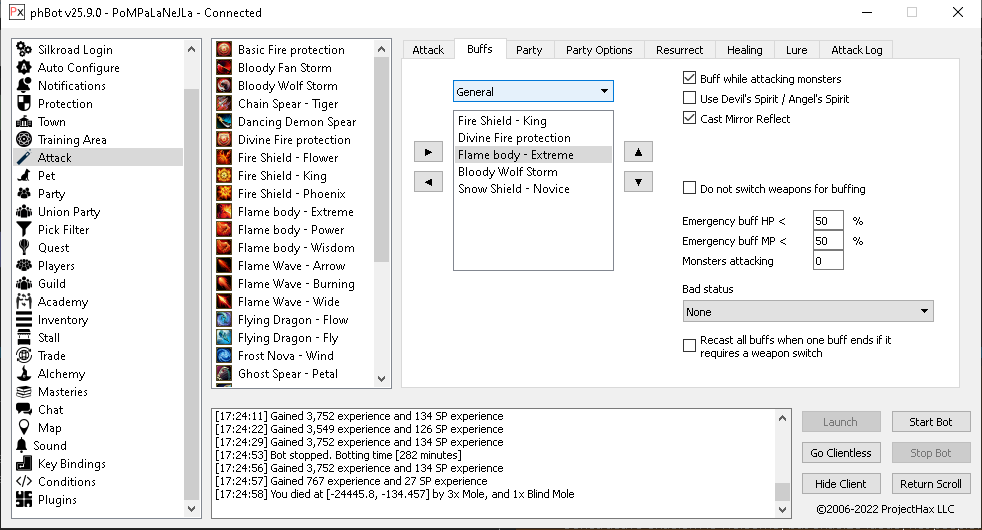Screen dimensions: 982x530
Task: Open the General buff category dropdown
Action: pyautogui.click(x=533, y=92)
